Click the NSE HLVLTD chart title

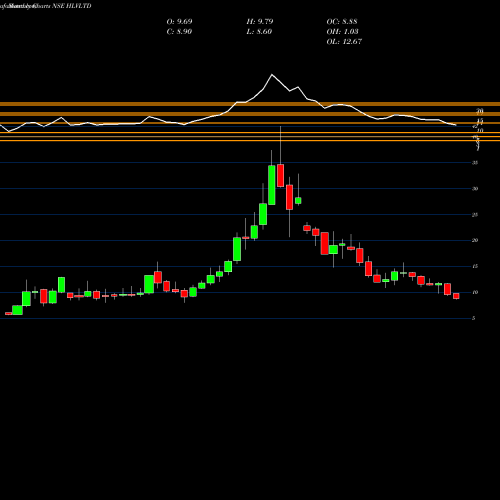[72, 6]
